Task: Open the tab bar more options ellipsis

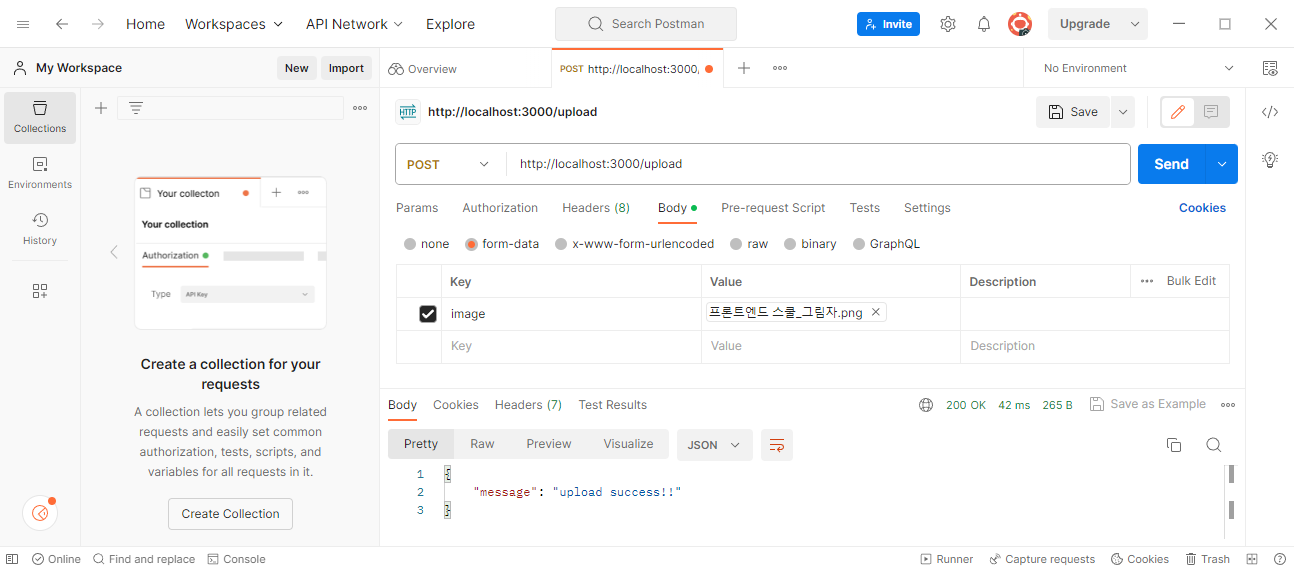Action: (780, 68)
